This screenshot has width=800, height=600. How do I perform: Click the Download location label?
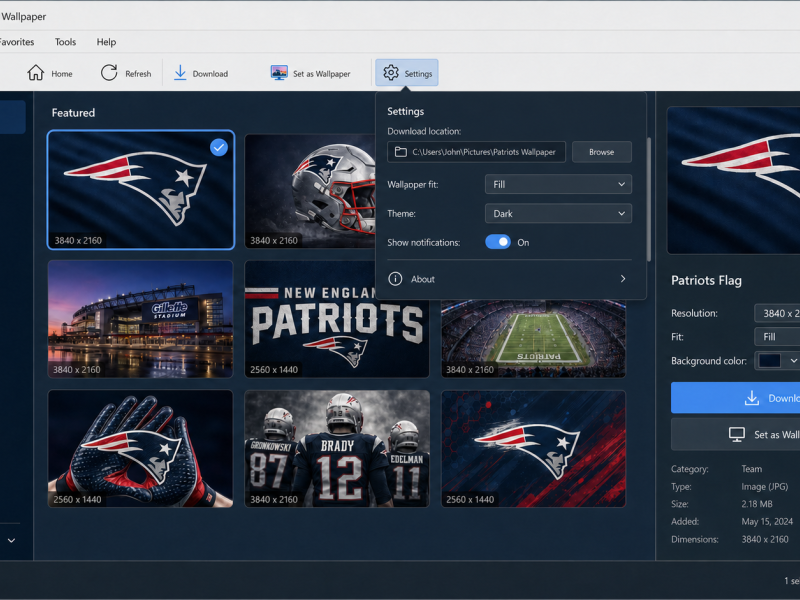click(x=424, y=131)
